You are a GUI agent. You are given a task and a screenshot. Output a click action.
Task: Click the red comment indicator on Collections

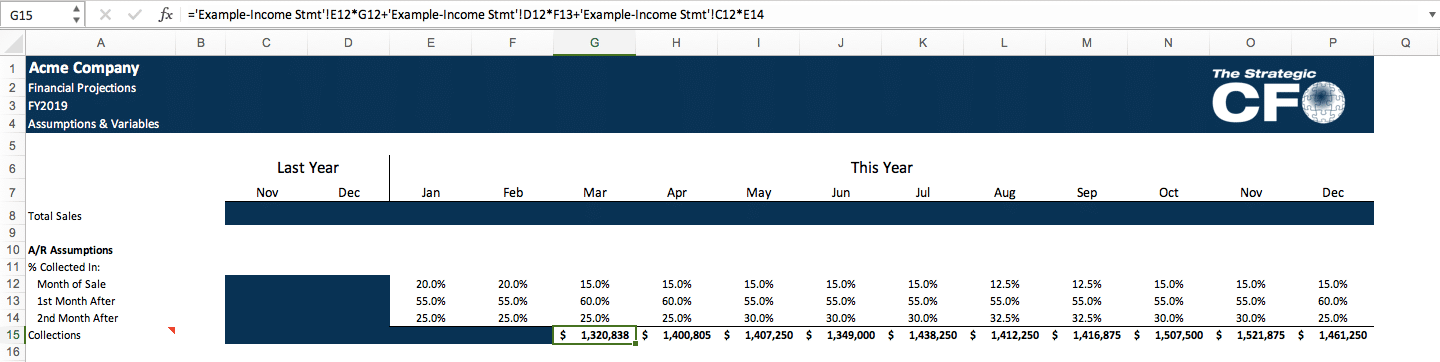171,330
